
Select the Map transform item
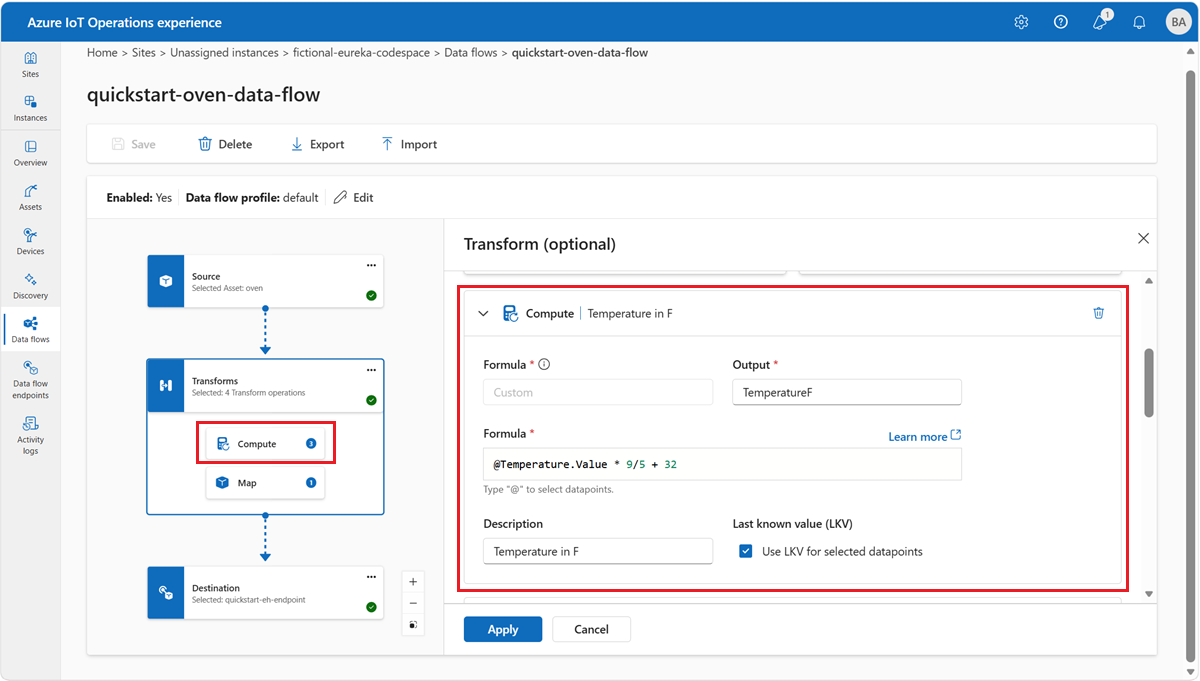click(x=265, y=483)
